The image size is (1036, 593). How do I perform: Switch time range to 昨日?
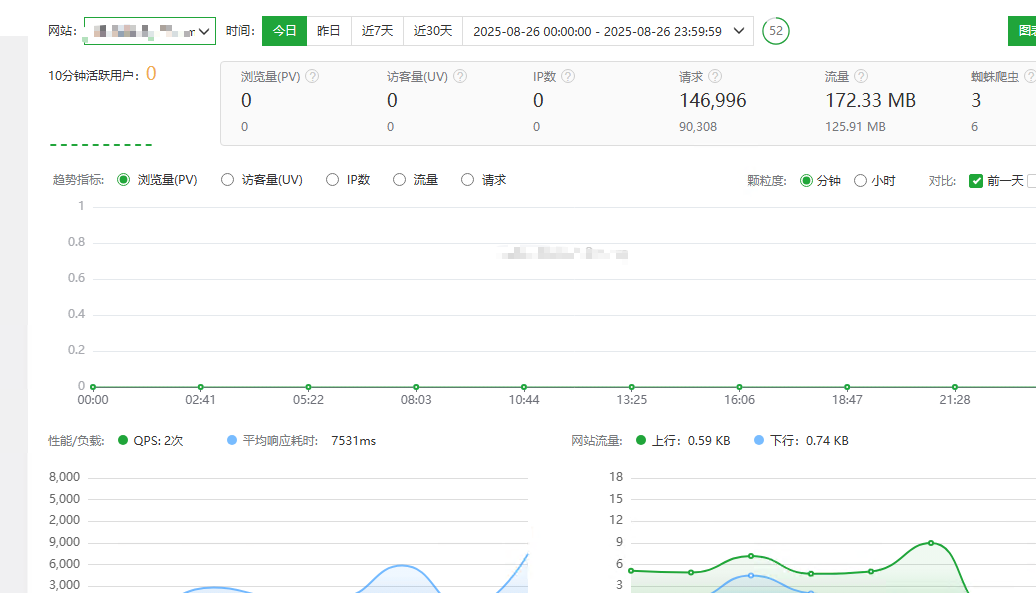point(328,31)
